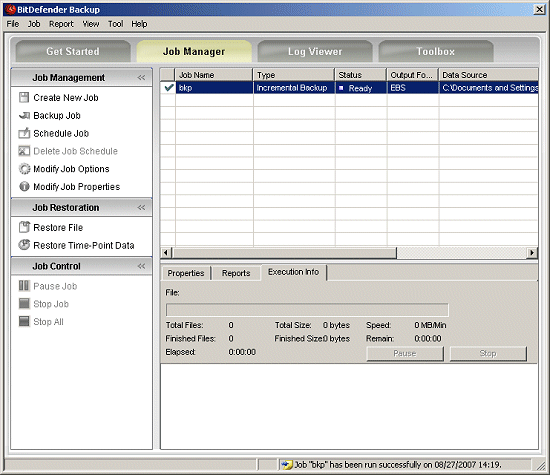This screenshot has height=475, width=550.
Task: Click the Data Source column header
Action: [x=488, y=75]
